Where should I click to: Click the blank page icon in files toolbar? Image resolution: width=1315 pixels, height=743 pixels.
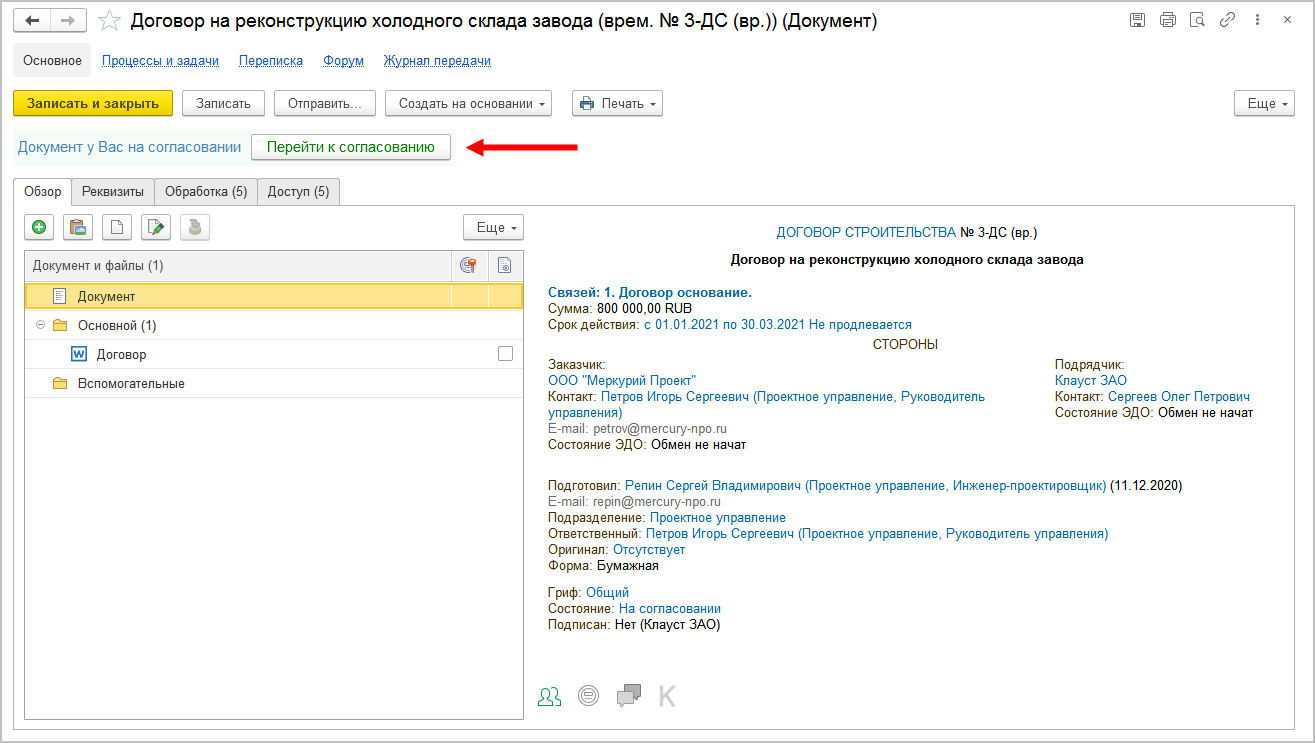tap(117, 227)
